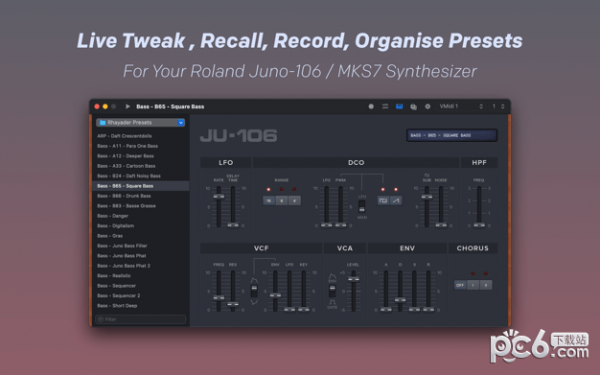Image resolution: width=600 pixels, height=375 pixels.
Task: Select preset Bass - A12 - Deeper Bass
Action: click(x=140, y=156)
